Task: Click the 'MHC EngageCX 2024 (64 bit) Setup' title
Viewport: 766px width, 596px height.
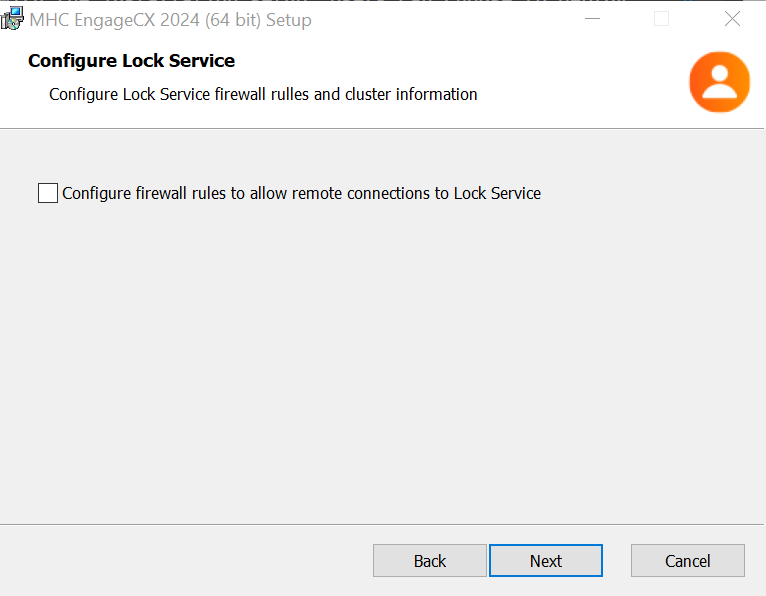Action: [170, 20]
